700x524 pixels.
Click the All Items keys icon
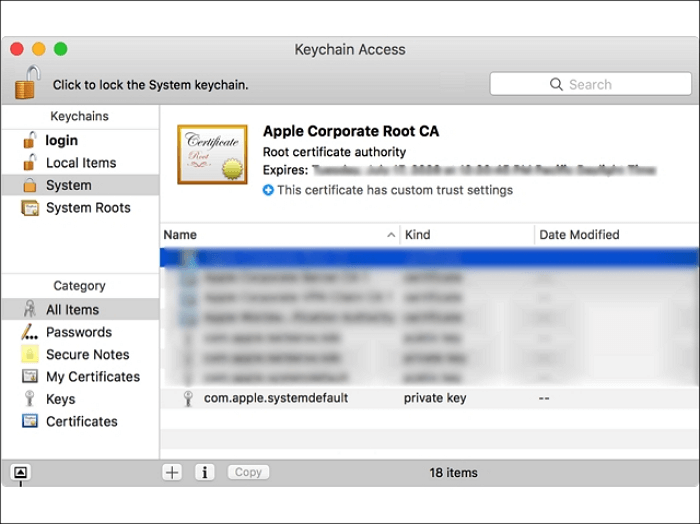[29, 309]
